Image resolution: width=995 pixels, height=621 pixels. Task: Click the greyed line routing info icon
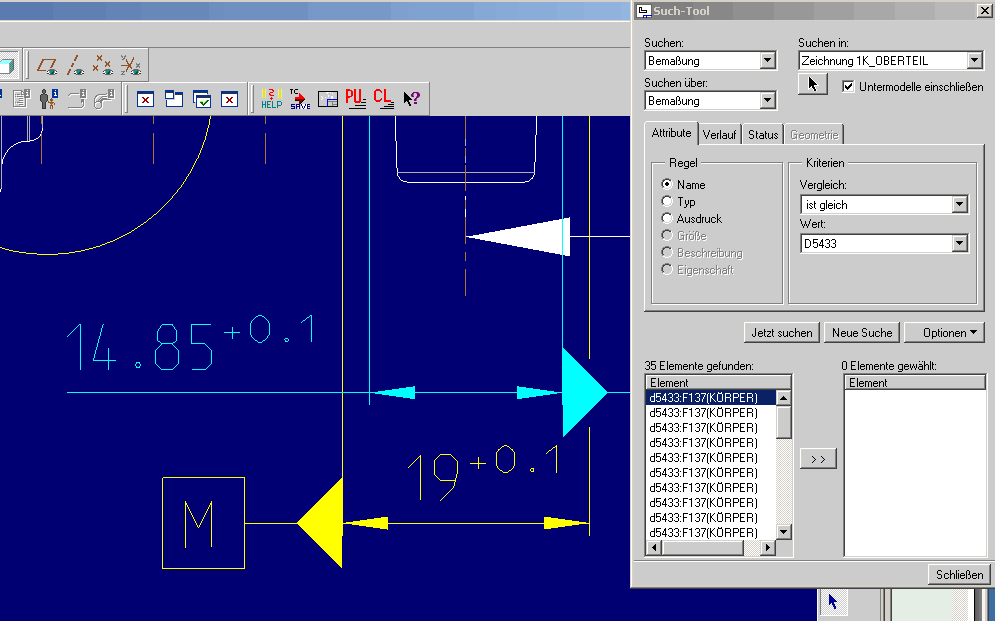pos(76,99)
